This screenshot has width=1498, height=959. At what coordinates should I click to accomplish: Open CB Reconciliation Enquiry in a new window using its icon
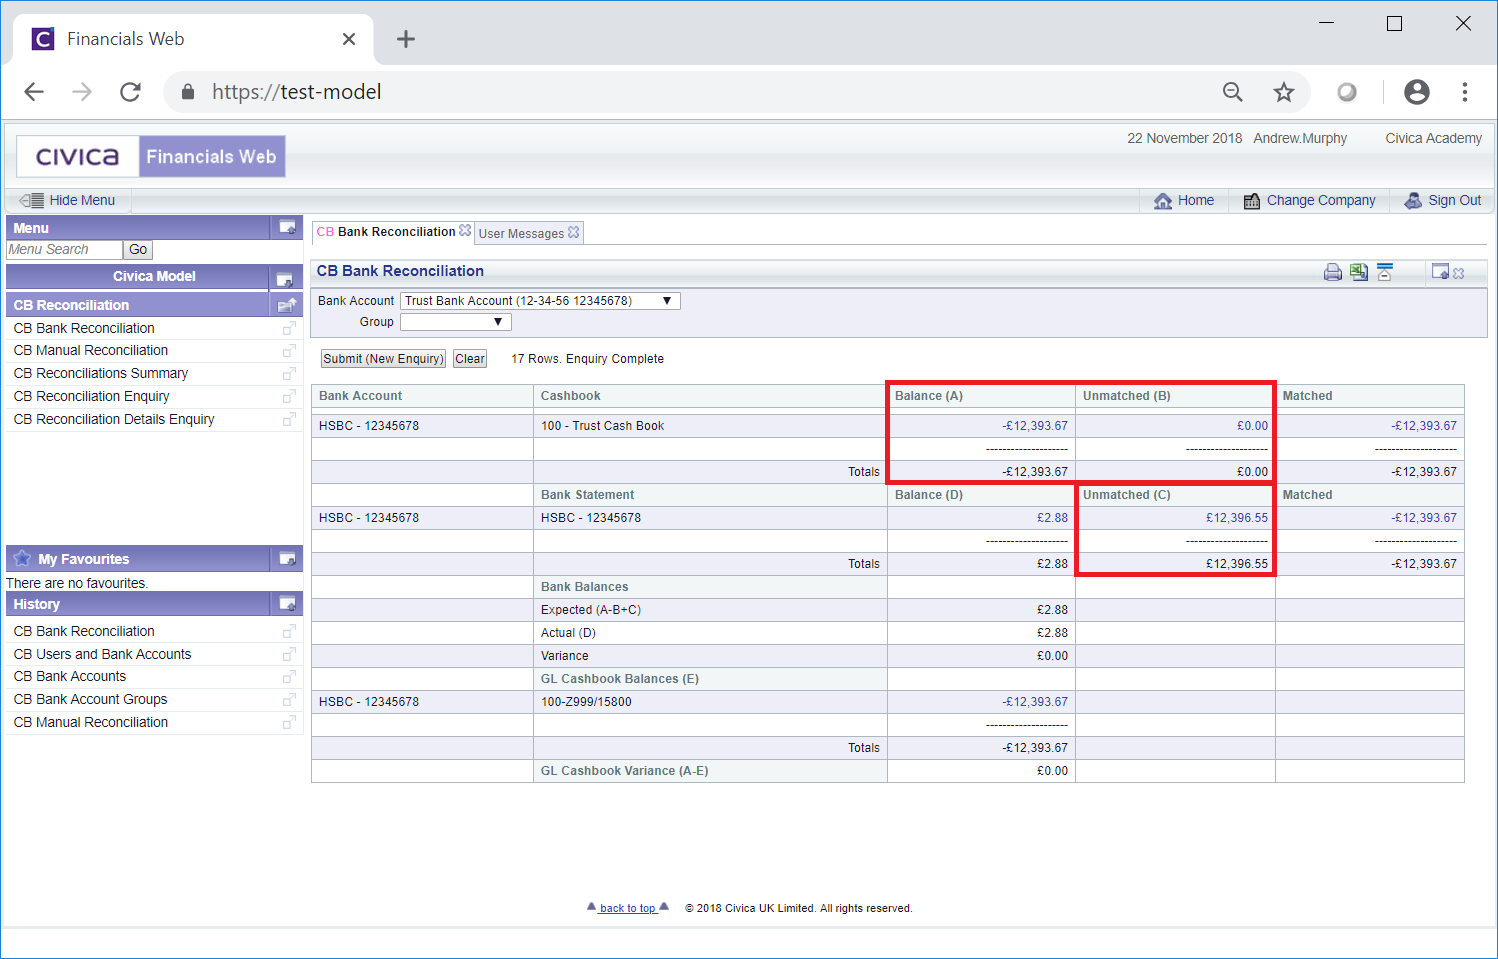click(x=289, y=397)
